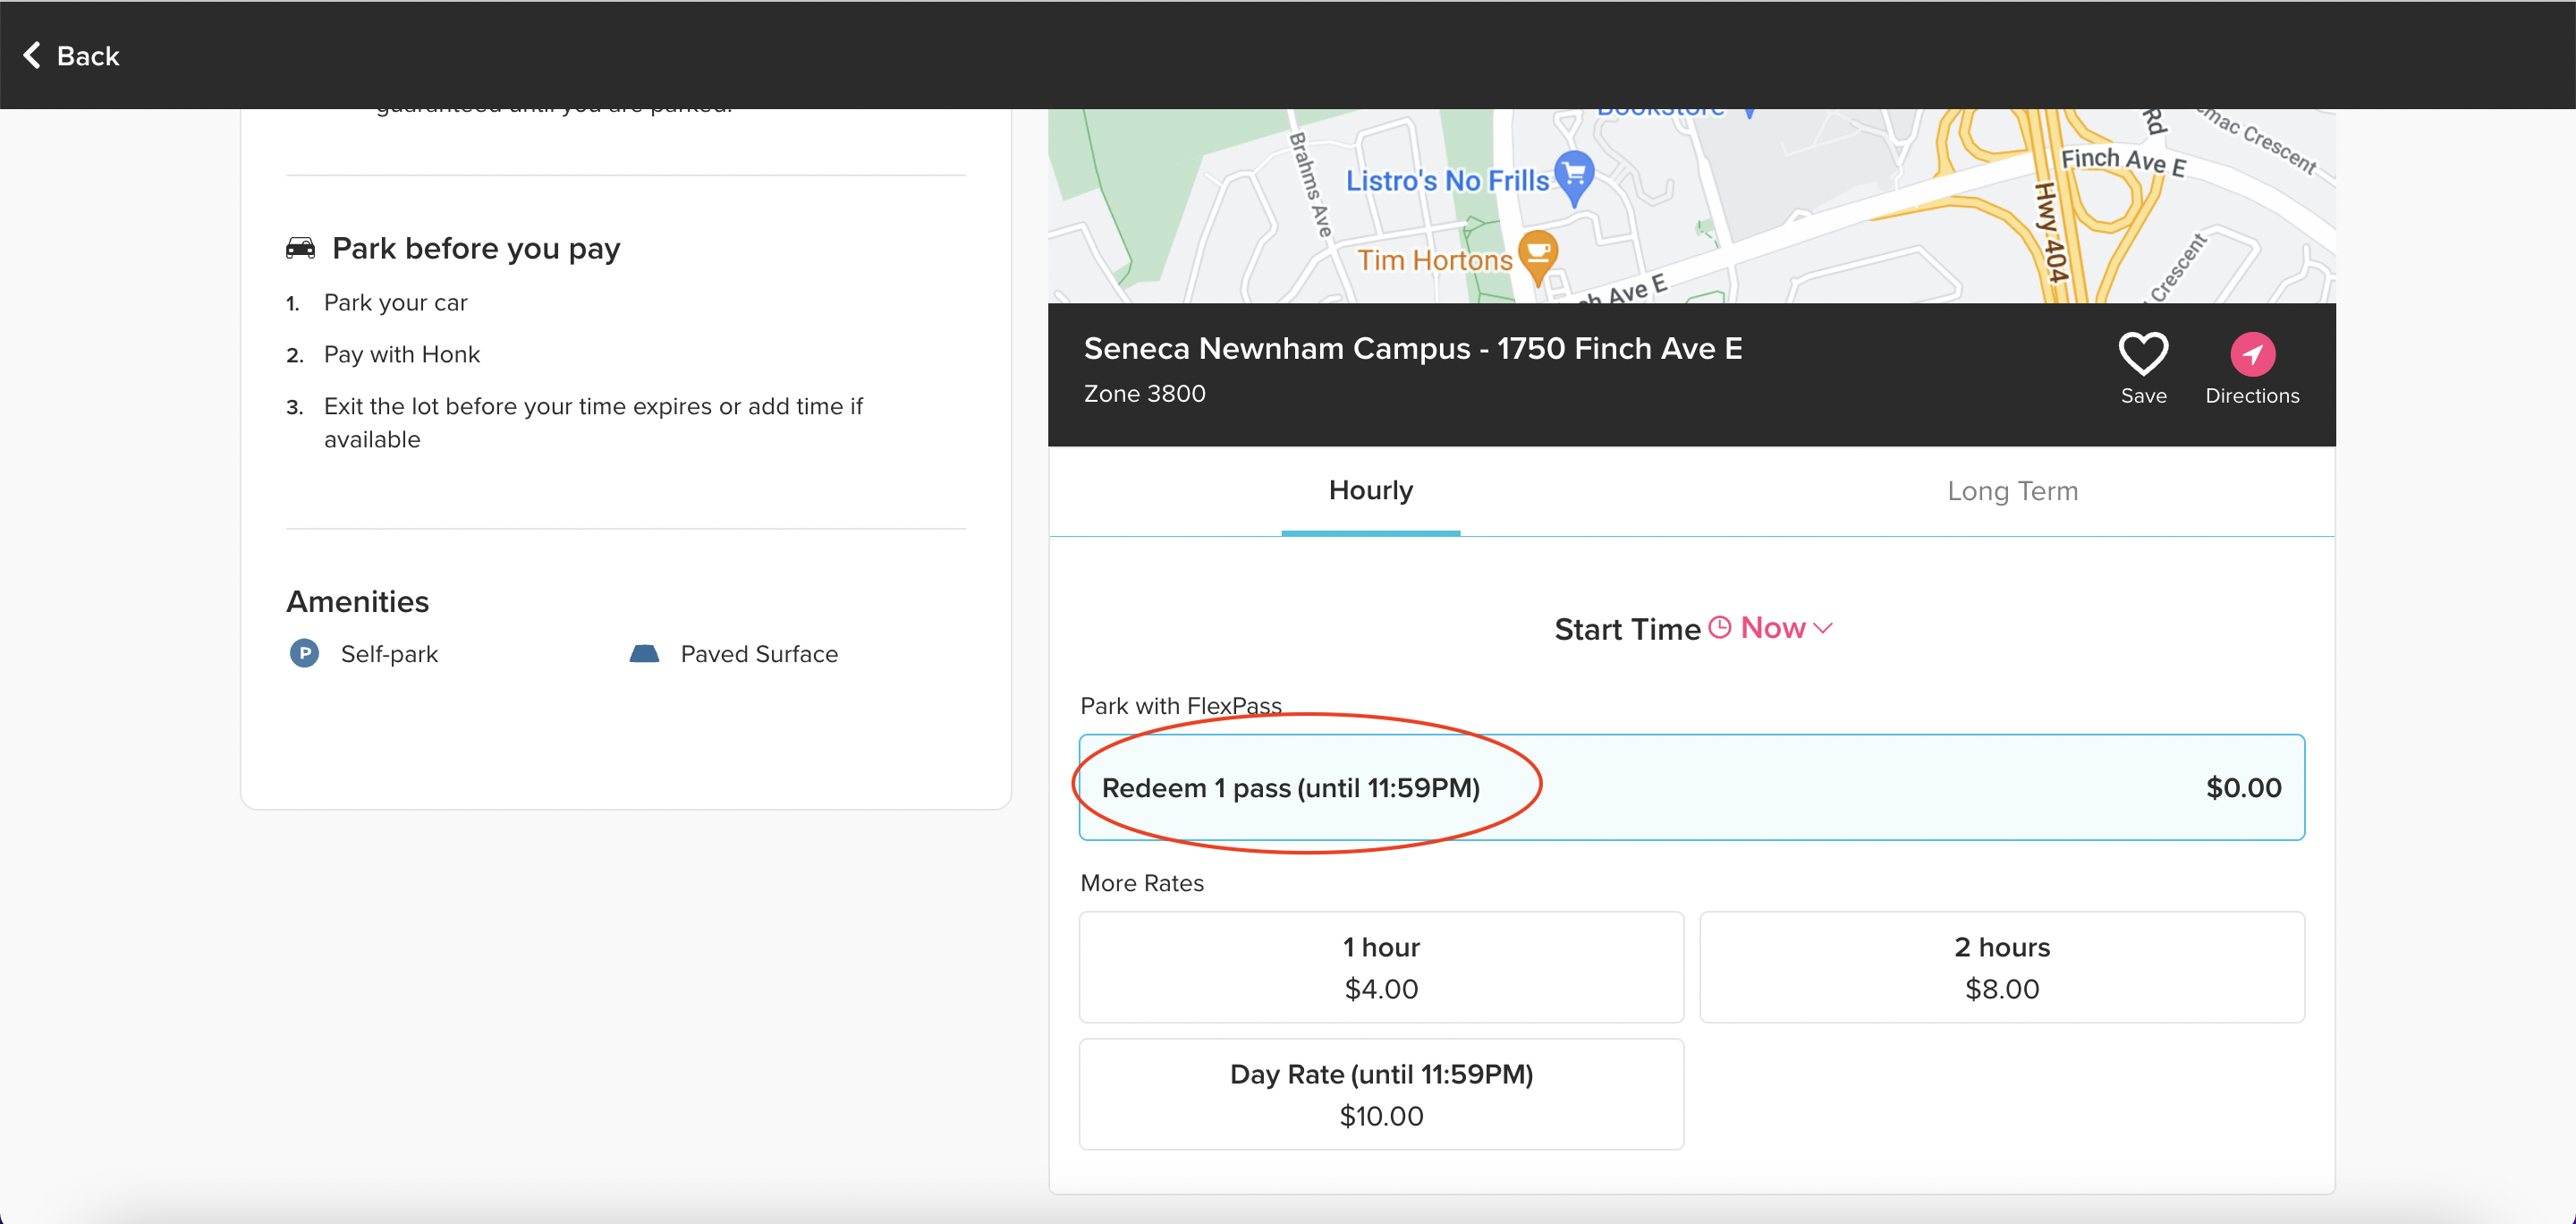
Task: Click the Listro's No Frills cart map pin
Action: coord(1574,176)
